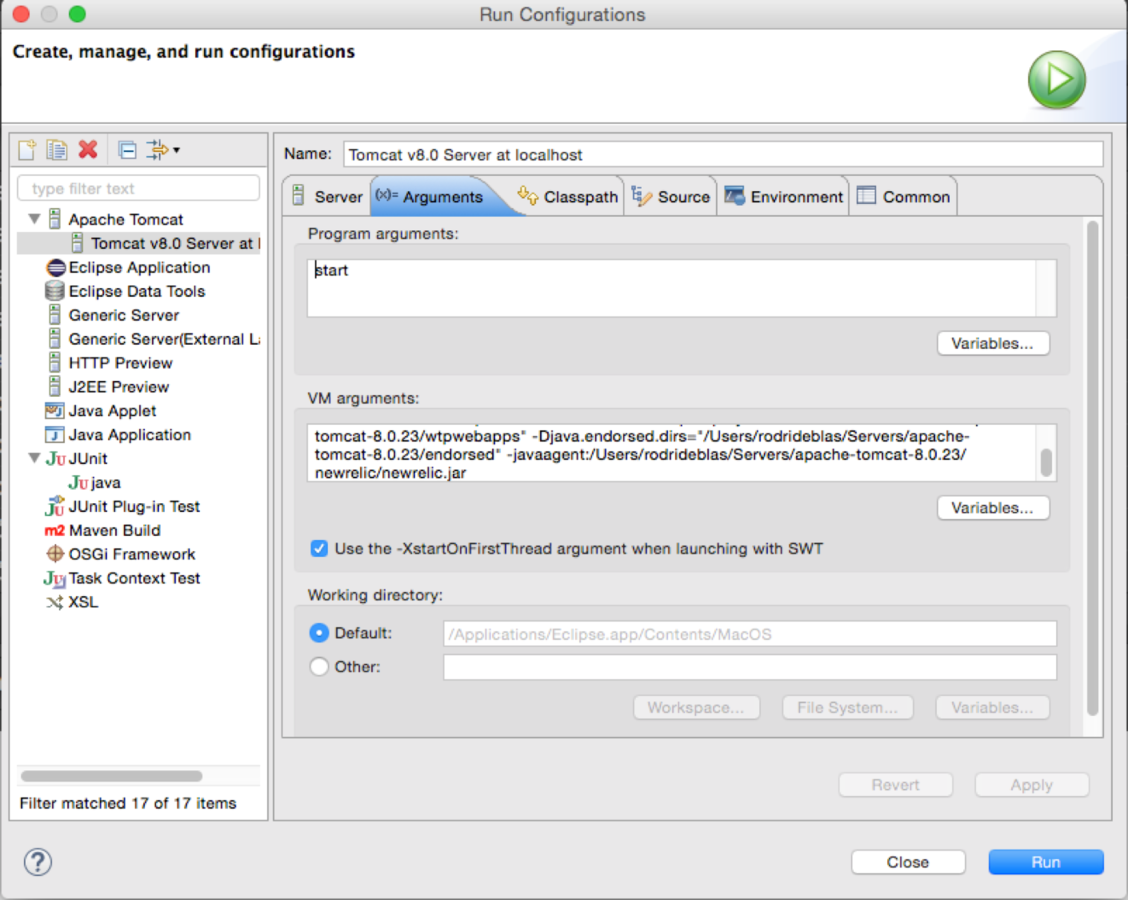Screen dimensions: 1128x900
Task: Click the Java Applet icon
Action: click(x=55, y=411)
